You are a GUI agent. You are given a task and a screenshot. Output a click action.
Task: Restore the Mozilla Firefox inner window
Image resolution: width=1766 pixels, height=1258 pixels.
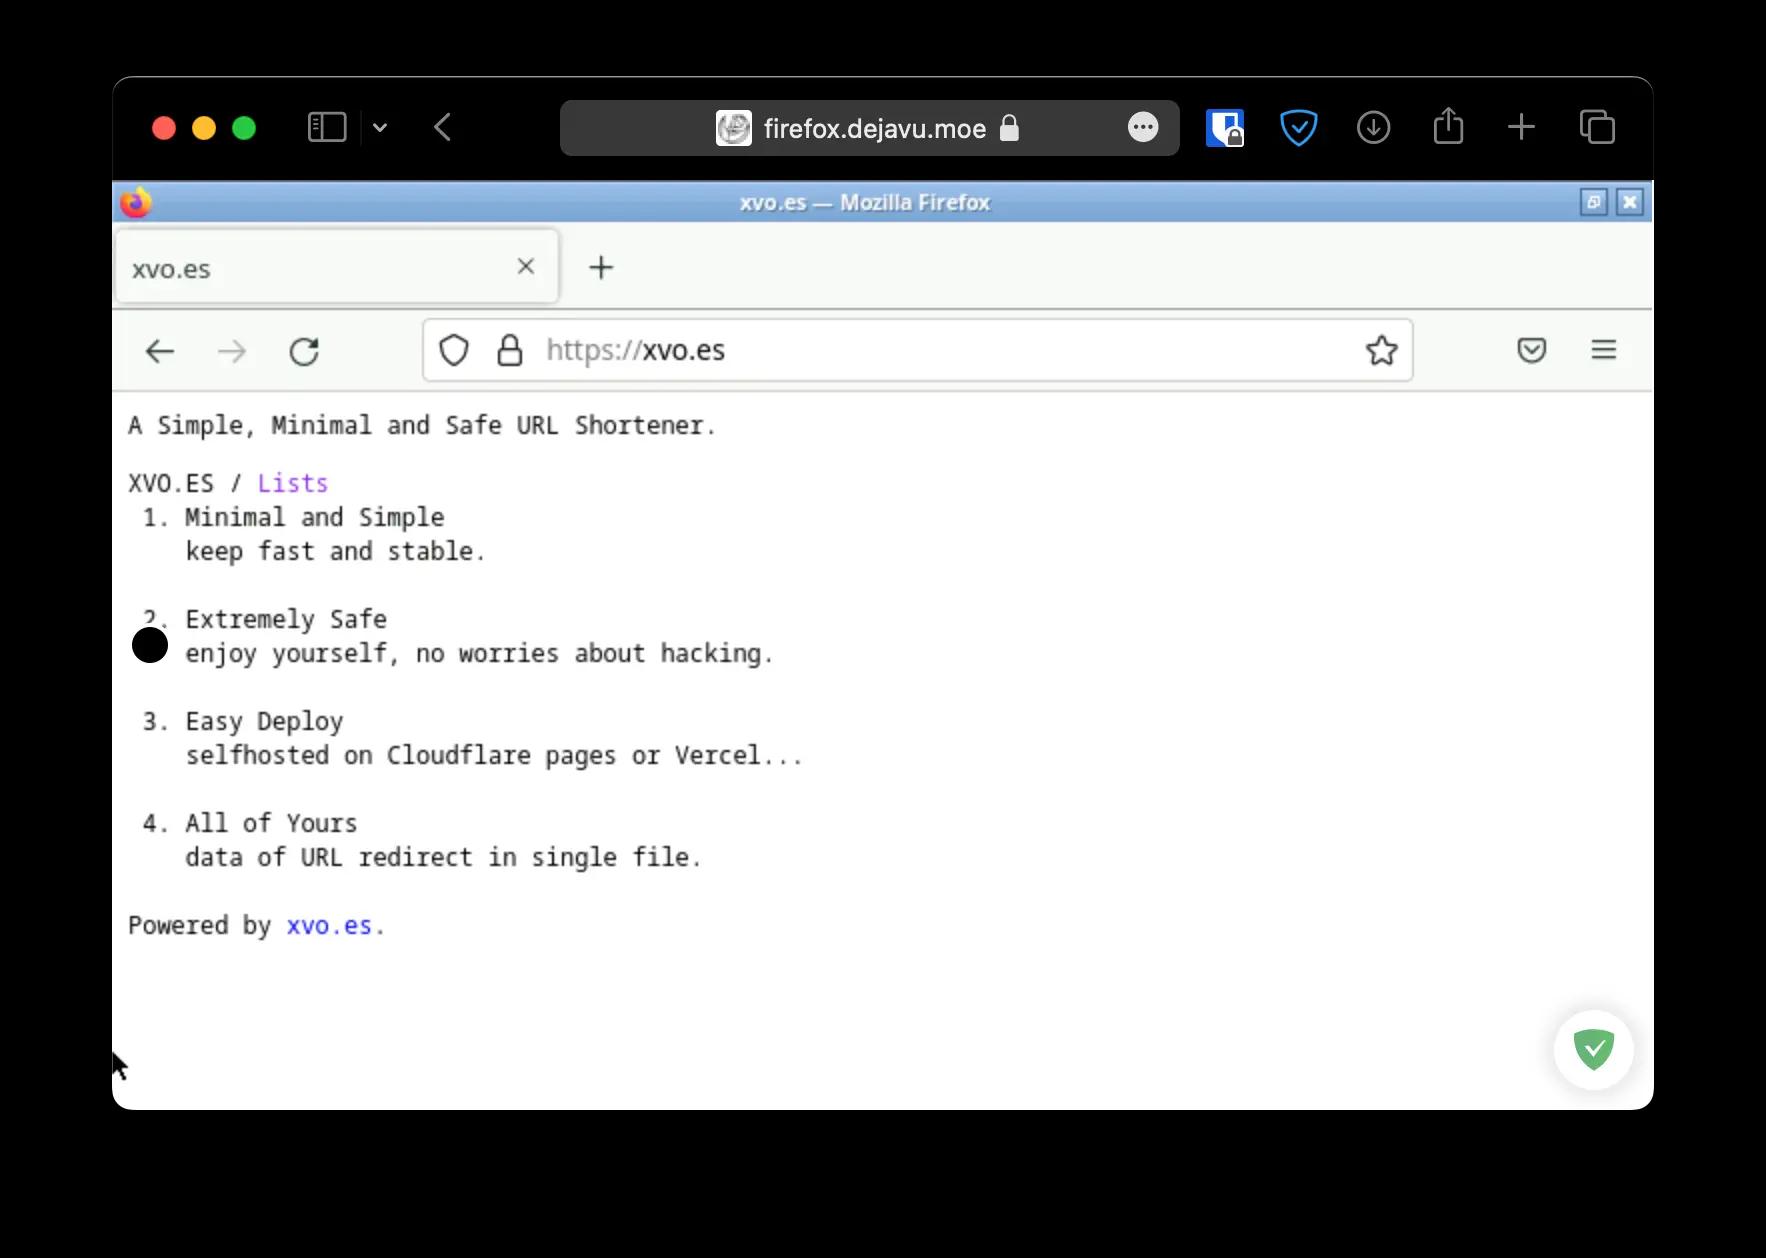click(1593, 202)
